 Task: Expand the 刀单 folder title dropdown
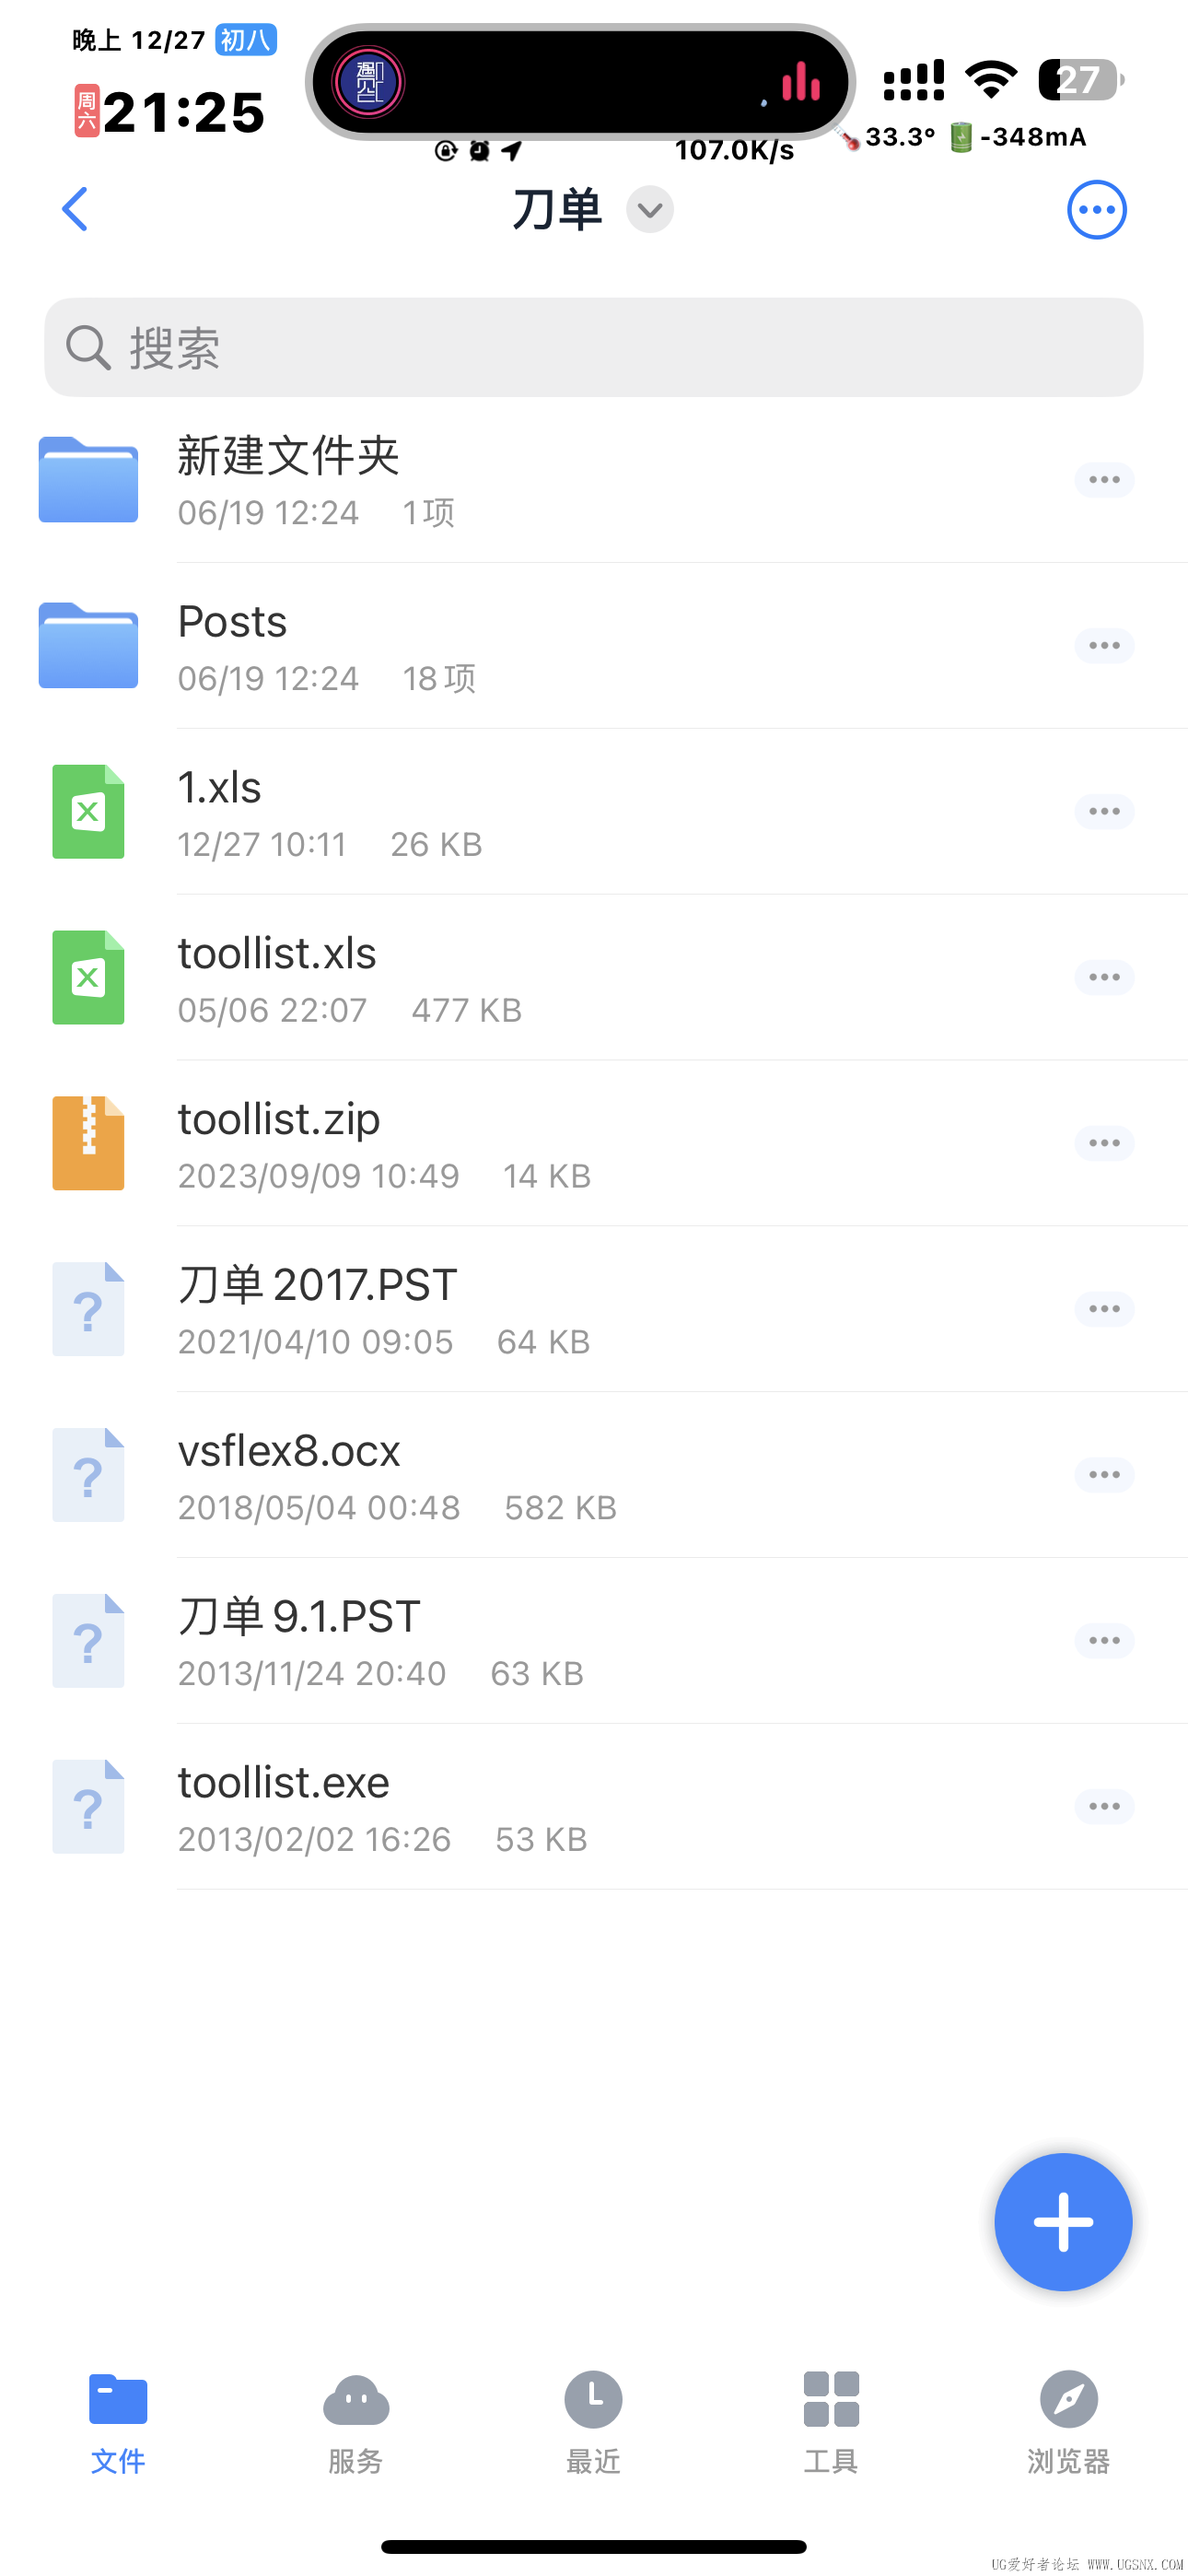(650, 210)
